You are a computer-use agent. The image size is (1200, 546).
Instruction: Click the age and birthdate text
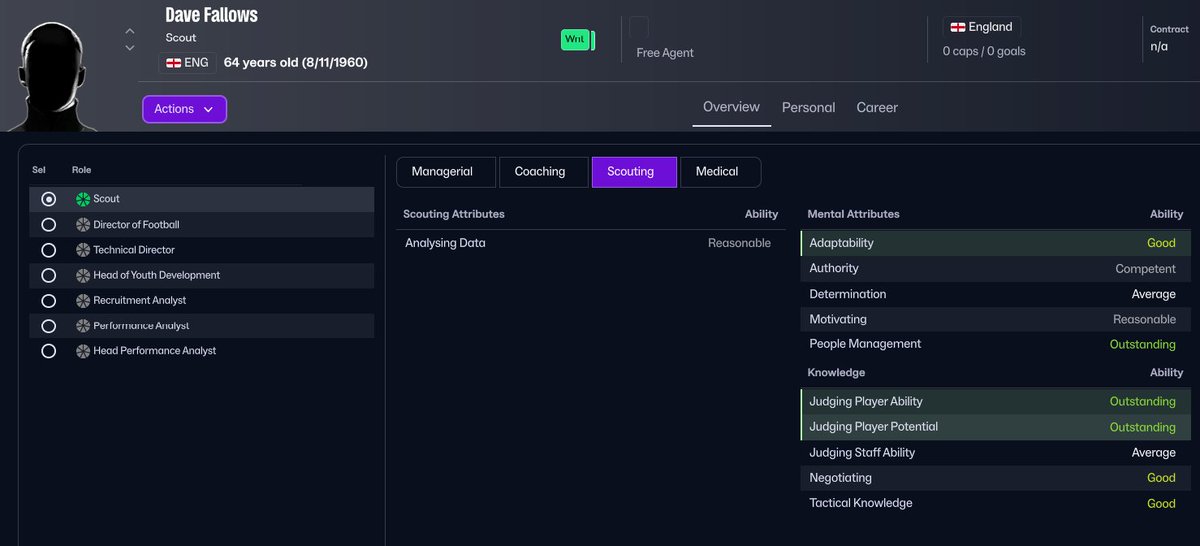[x=296, y=63]
